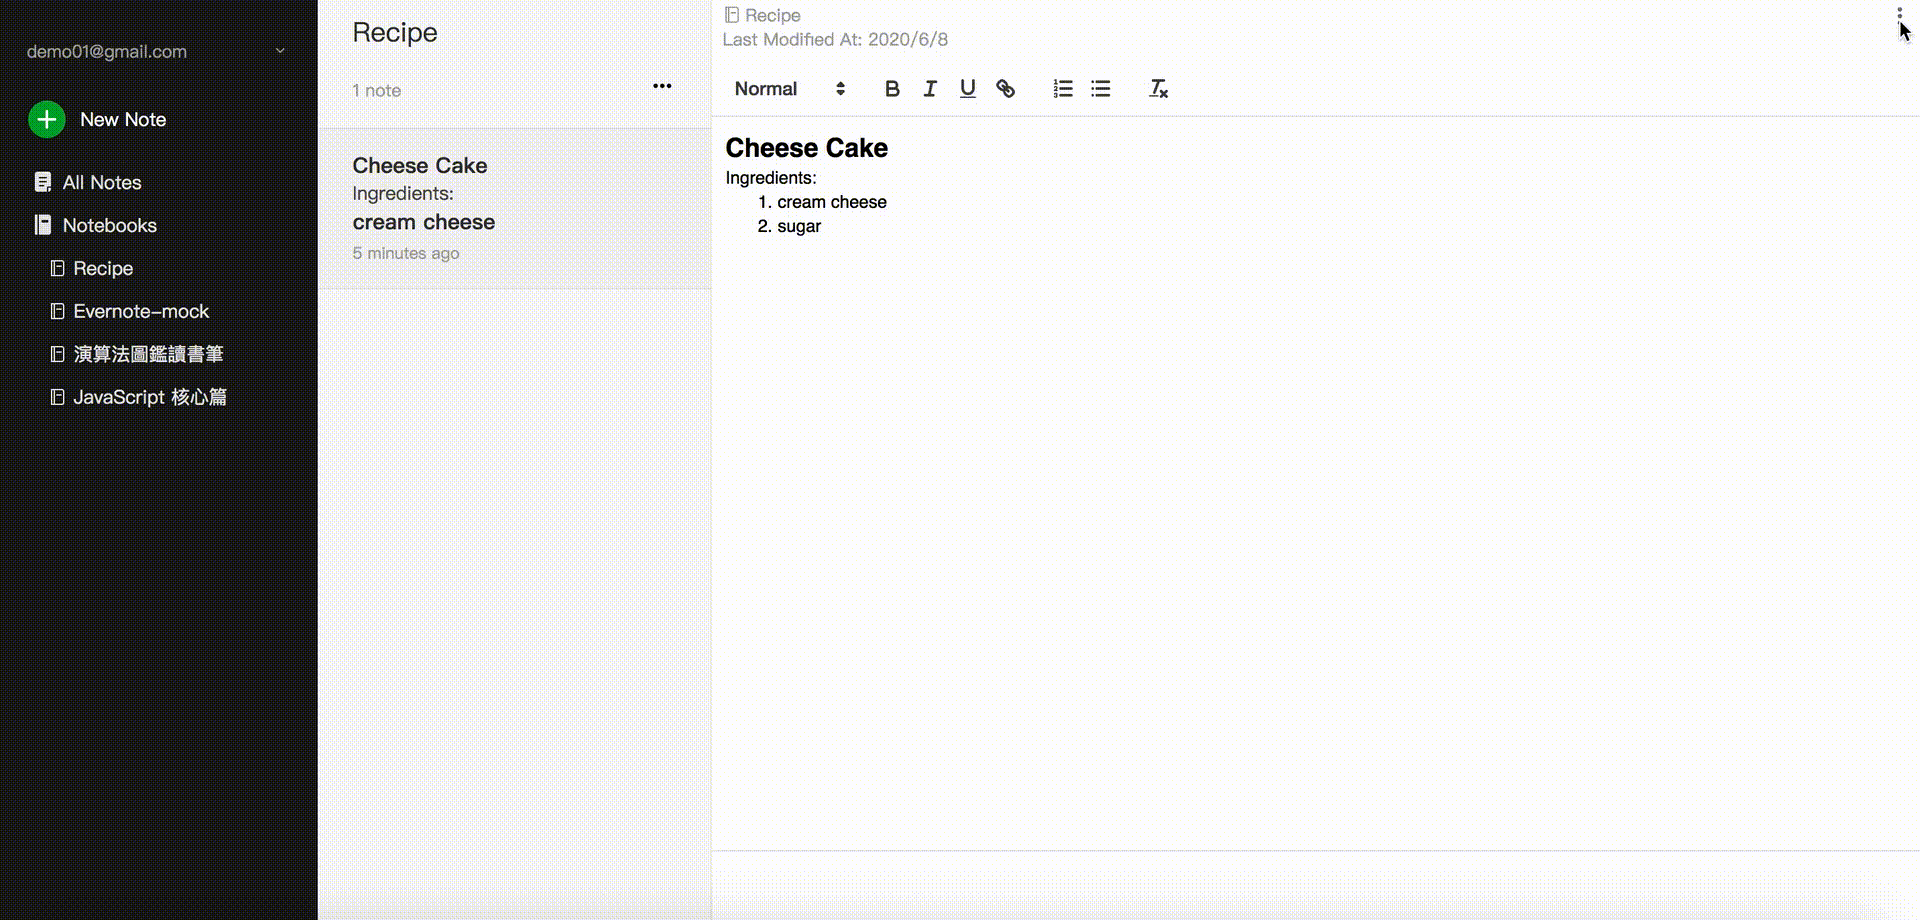Click the Notebooks label
Screen dimensions: 1920x920
tap(110, 225)
